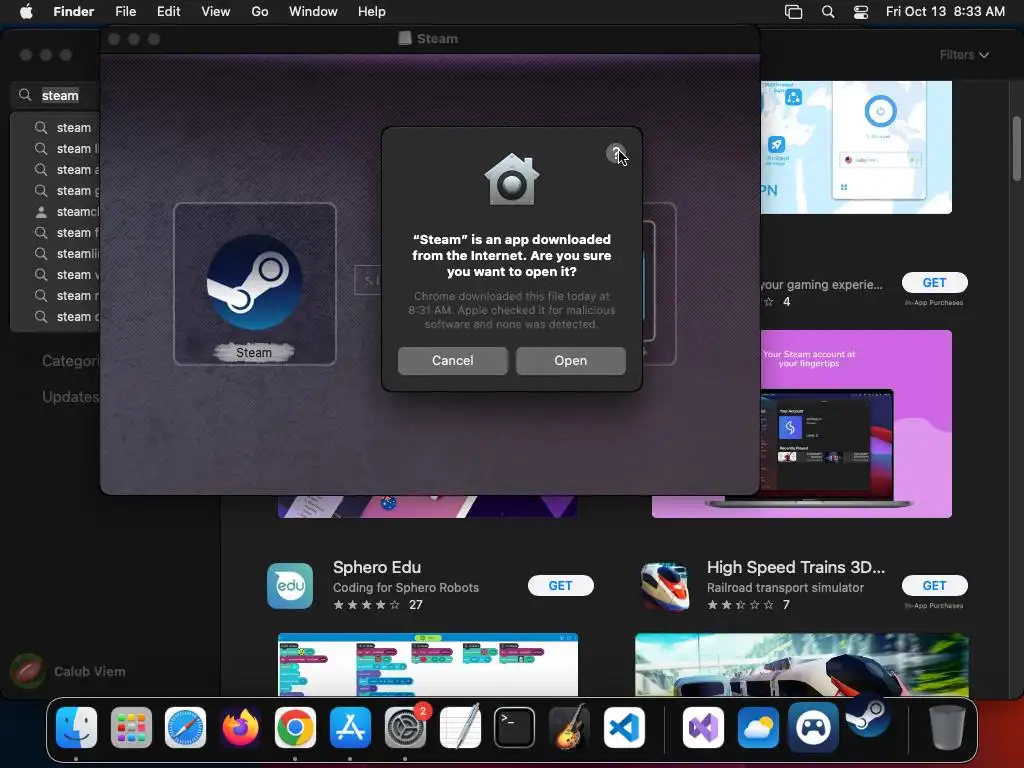Show date and time in menu bar

945,11
